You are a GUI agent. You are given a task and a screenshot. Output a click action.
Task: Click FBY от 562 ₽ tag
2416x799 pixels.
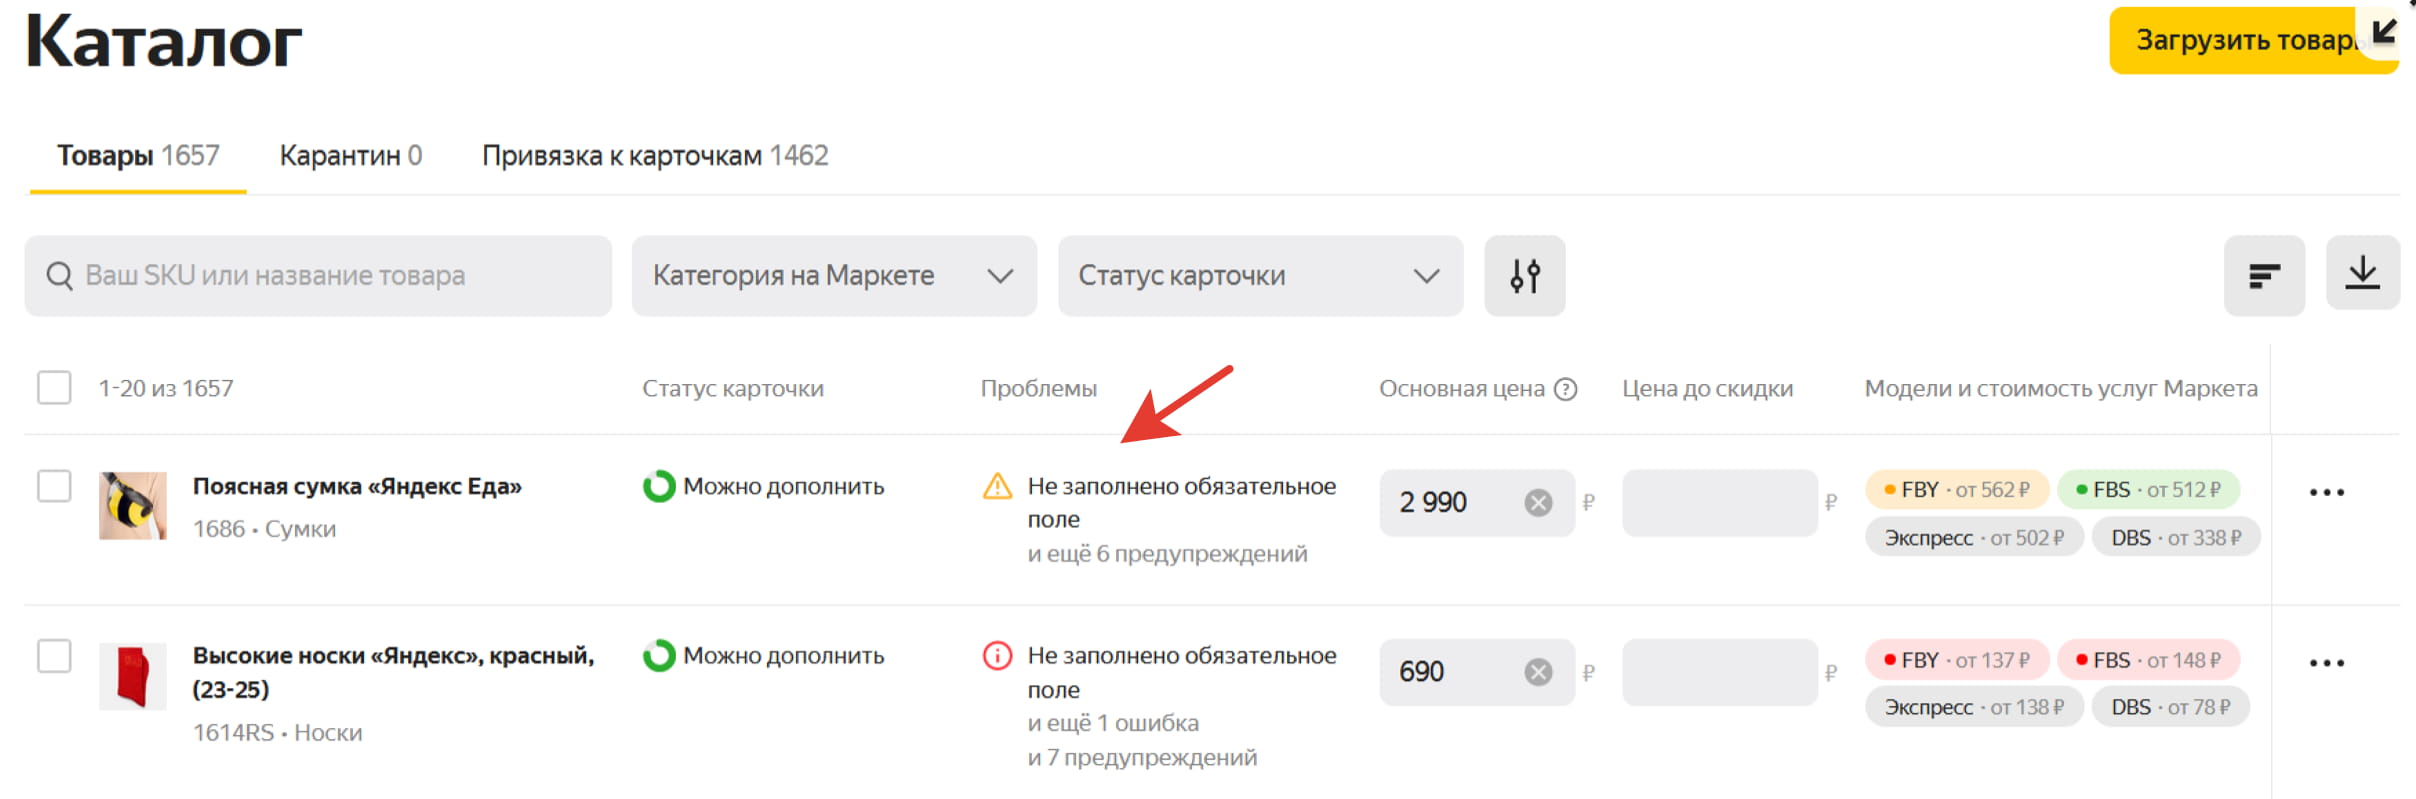pyautogui.click(x=1957, y=490)
